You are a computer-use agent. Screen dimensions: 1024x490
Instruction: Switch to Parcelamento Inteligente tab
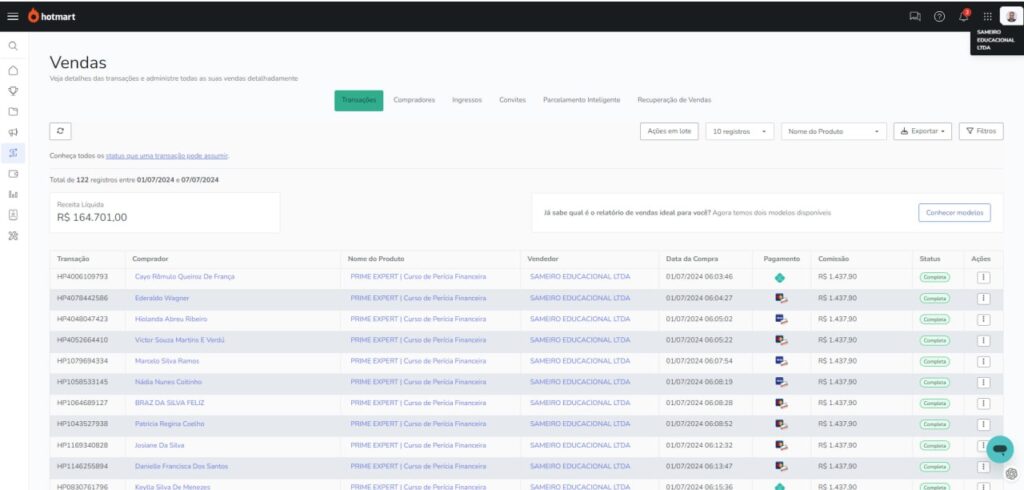[x=581, y=101]
